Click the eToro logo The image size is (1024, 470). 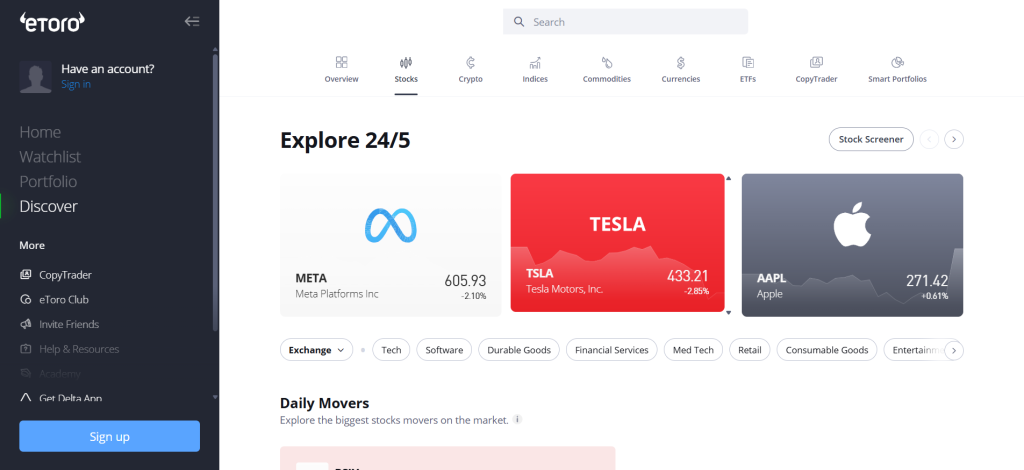[x=52, y=22]
